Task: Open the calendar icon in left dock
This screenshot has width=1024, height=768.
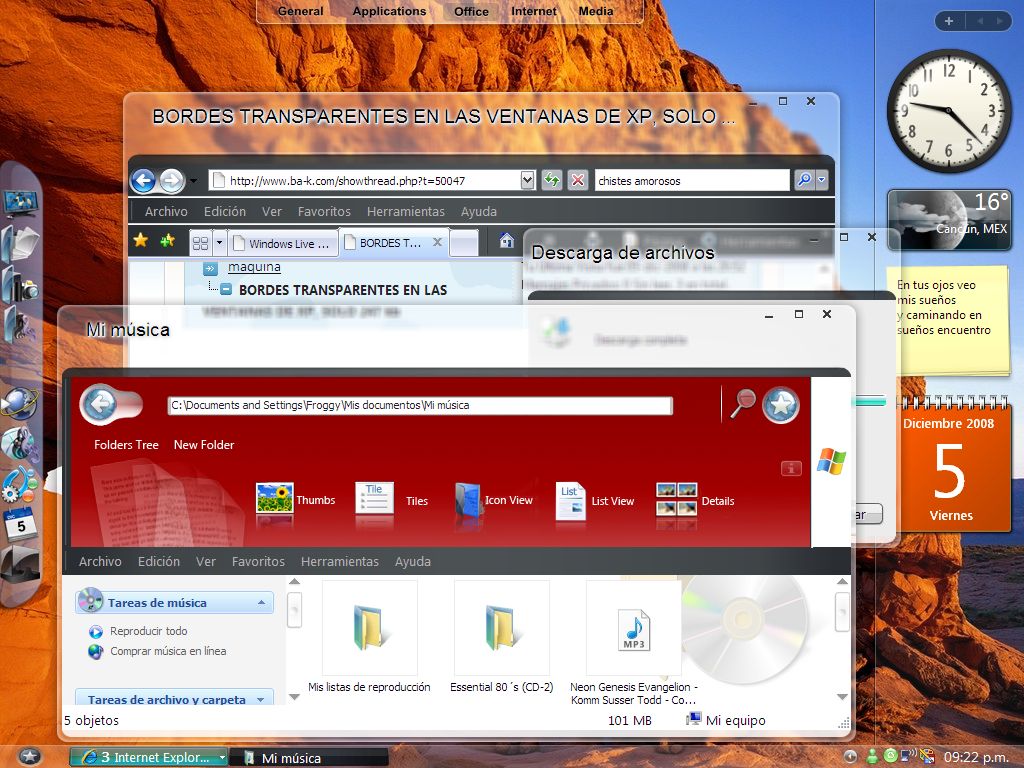Action: coord(19,524)
